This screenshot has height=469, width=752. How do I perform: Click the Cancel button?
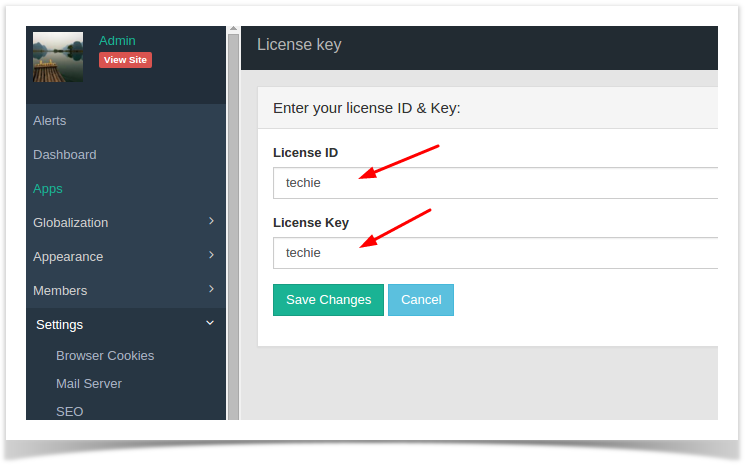421,300
